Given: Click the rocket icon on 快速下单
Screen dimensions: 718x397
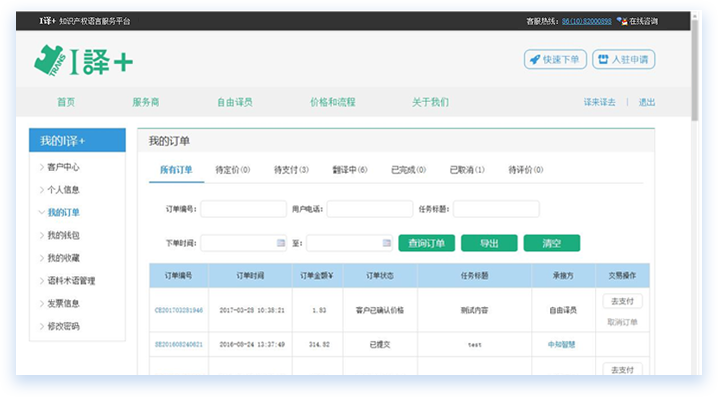Looking at the screenshot, I should click(x=534, y=60).
